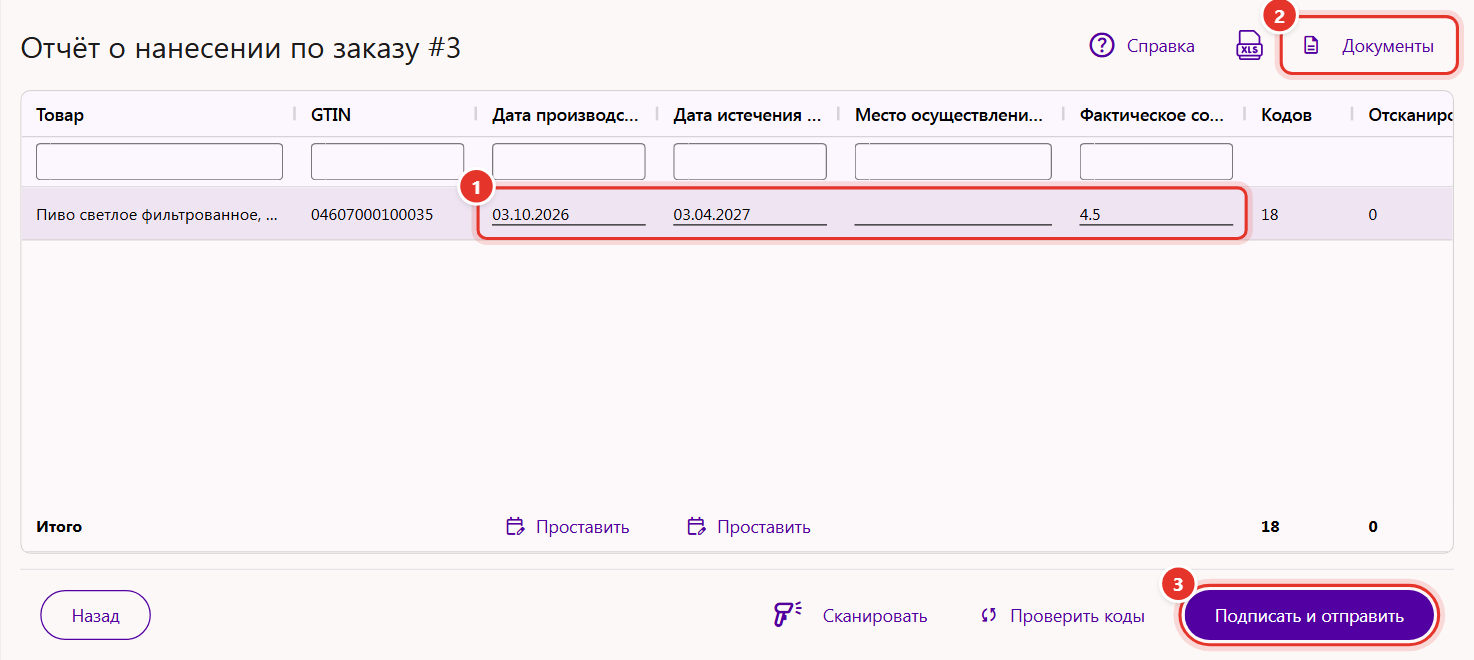
Task: Click the Сканировать link
Action: pyautogui.click(x=875, y=616)
